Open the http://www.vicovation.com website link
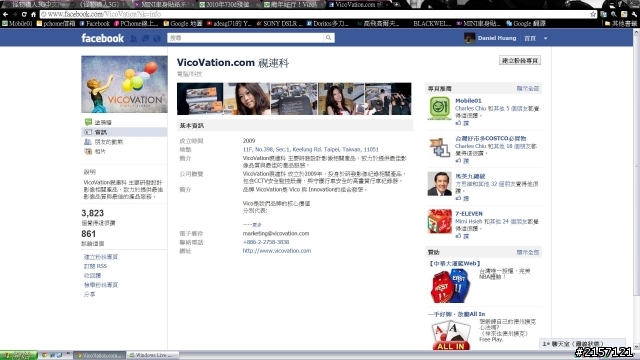Image resolution: width=640 pixels, height=360 pixels. point(277,251)
